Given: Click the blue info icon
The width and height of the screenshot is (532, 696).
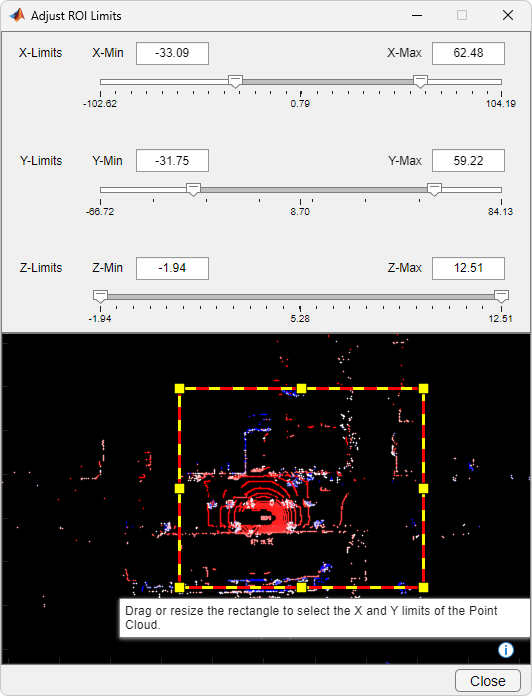Looking at the screenshot, I should click(x=506, y=650).
